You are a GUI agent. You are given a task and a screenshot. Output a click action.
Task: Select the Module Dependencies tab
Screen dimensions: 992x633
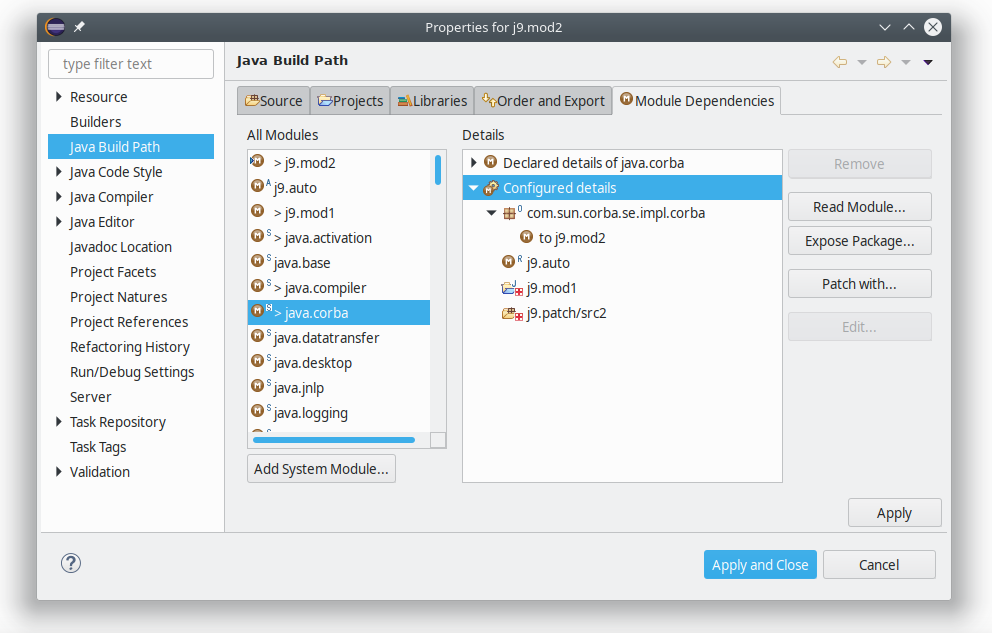697,101
